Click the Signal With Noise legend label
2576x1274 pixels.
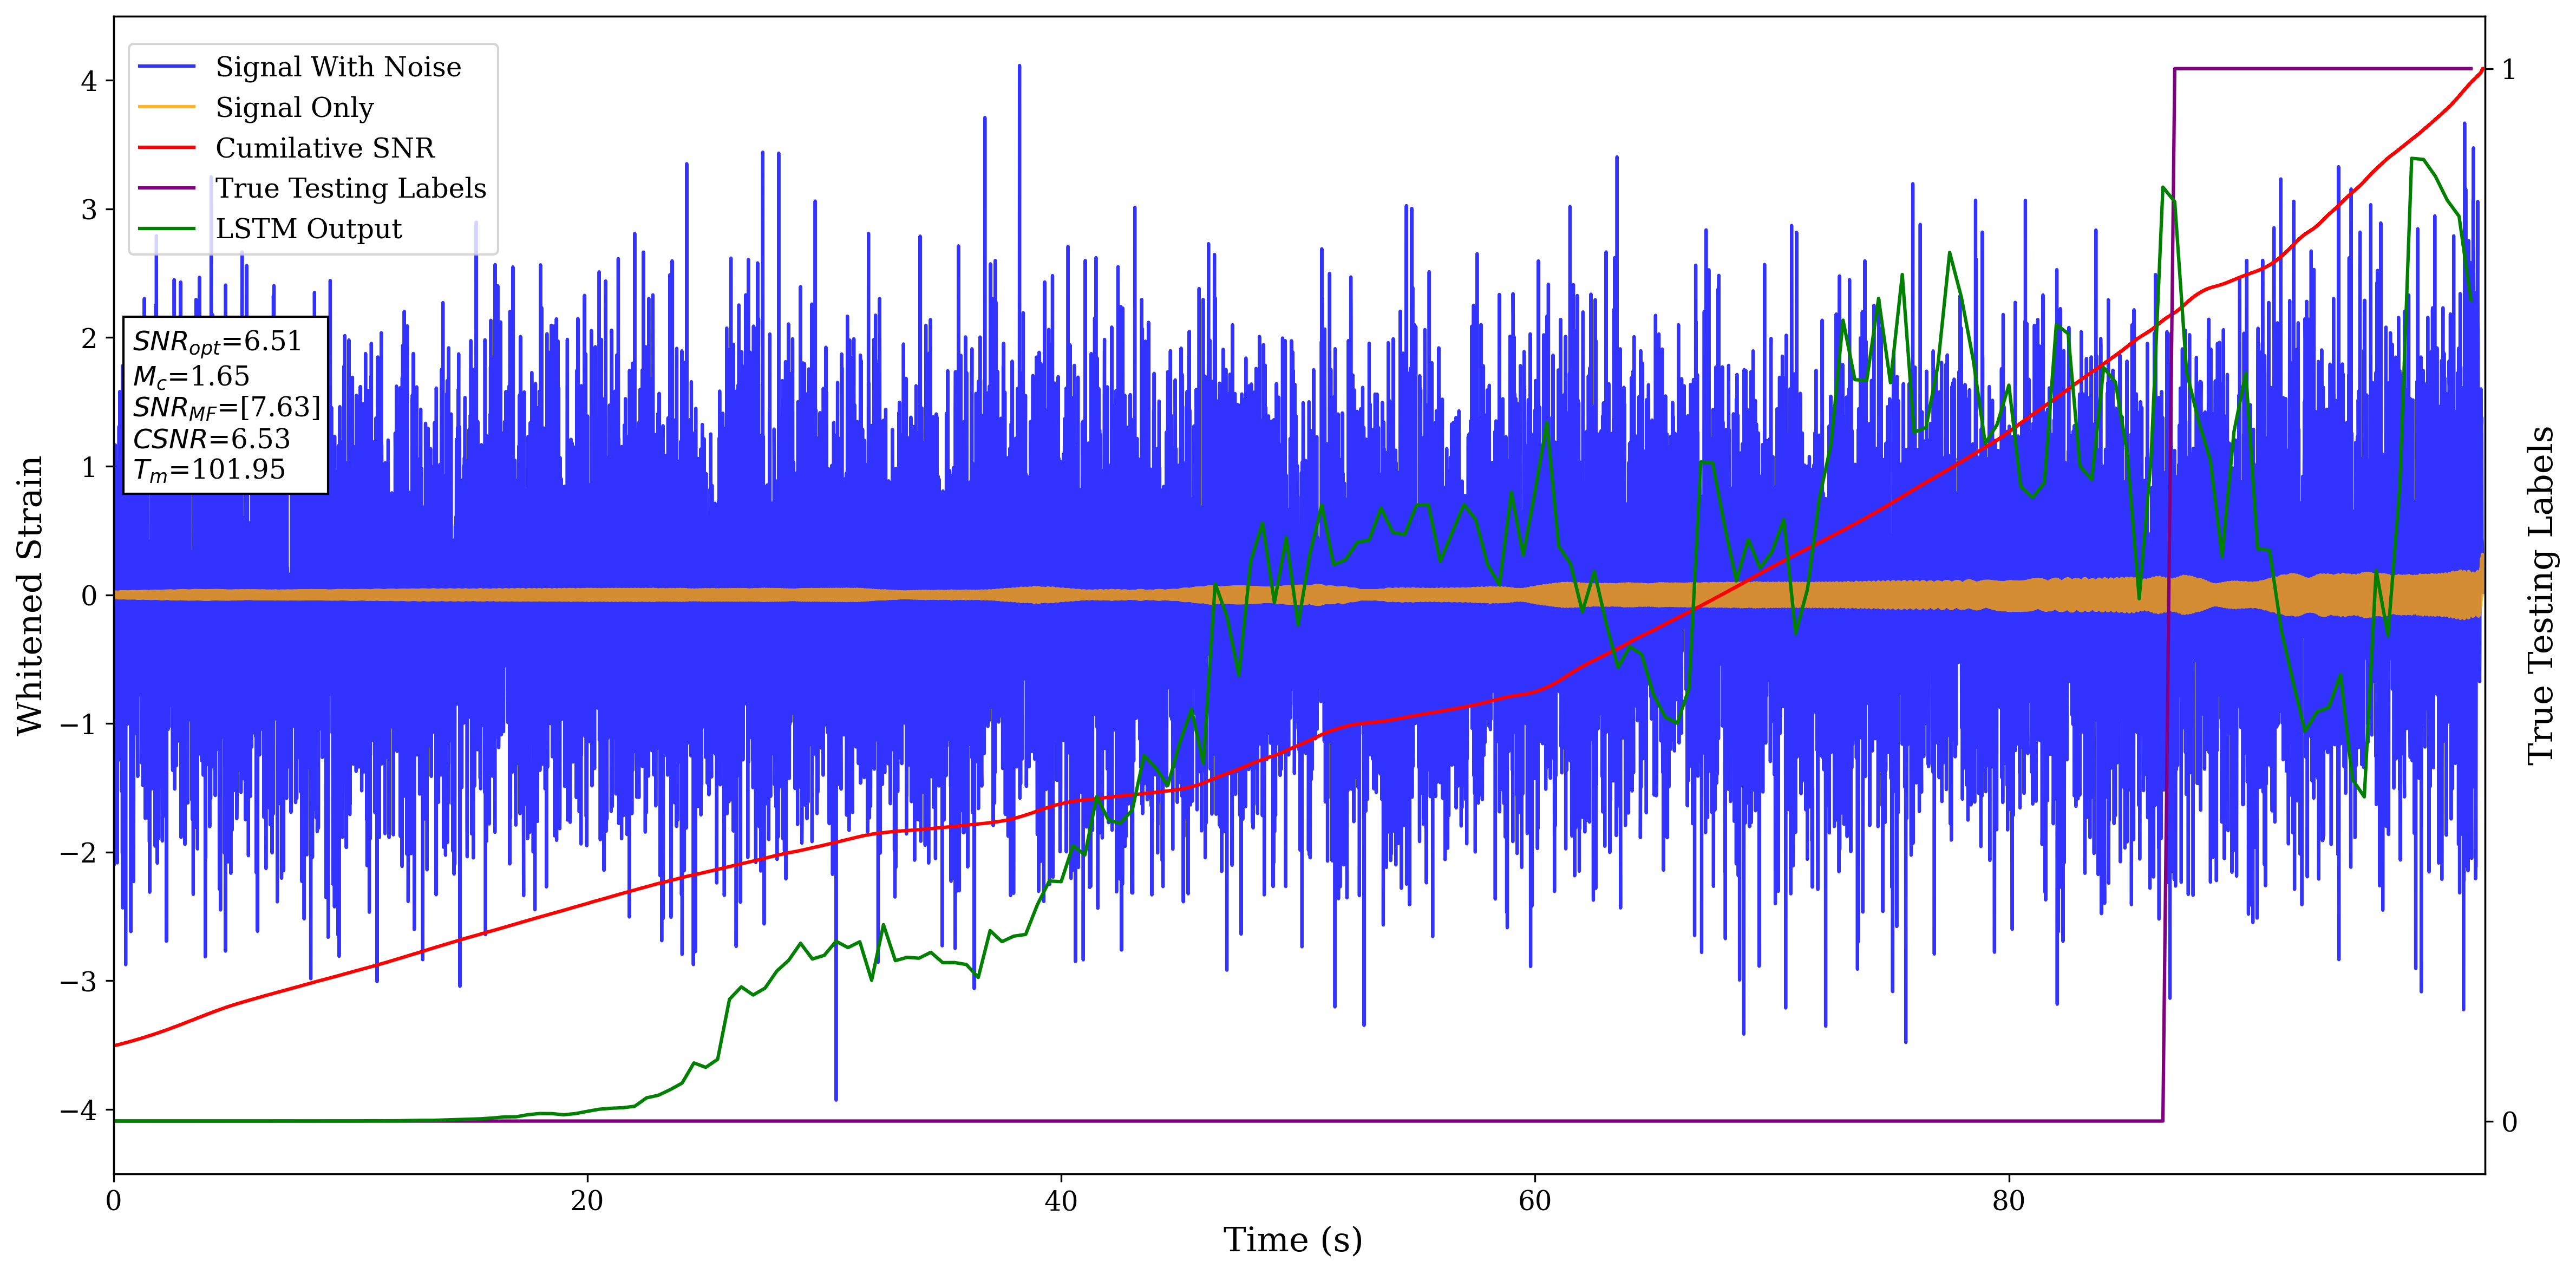338,67
